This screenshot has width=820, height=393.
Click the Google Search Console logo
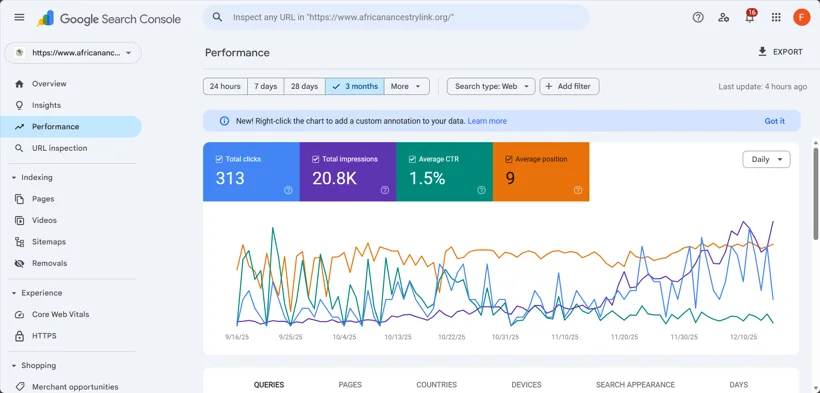pos(109,19)
